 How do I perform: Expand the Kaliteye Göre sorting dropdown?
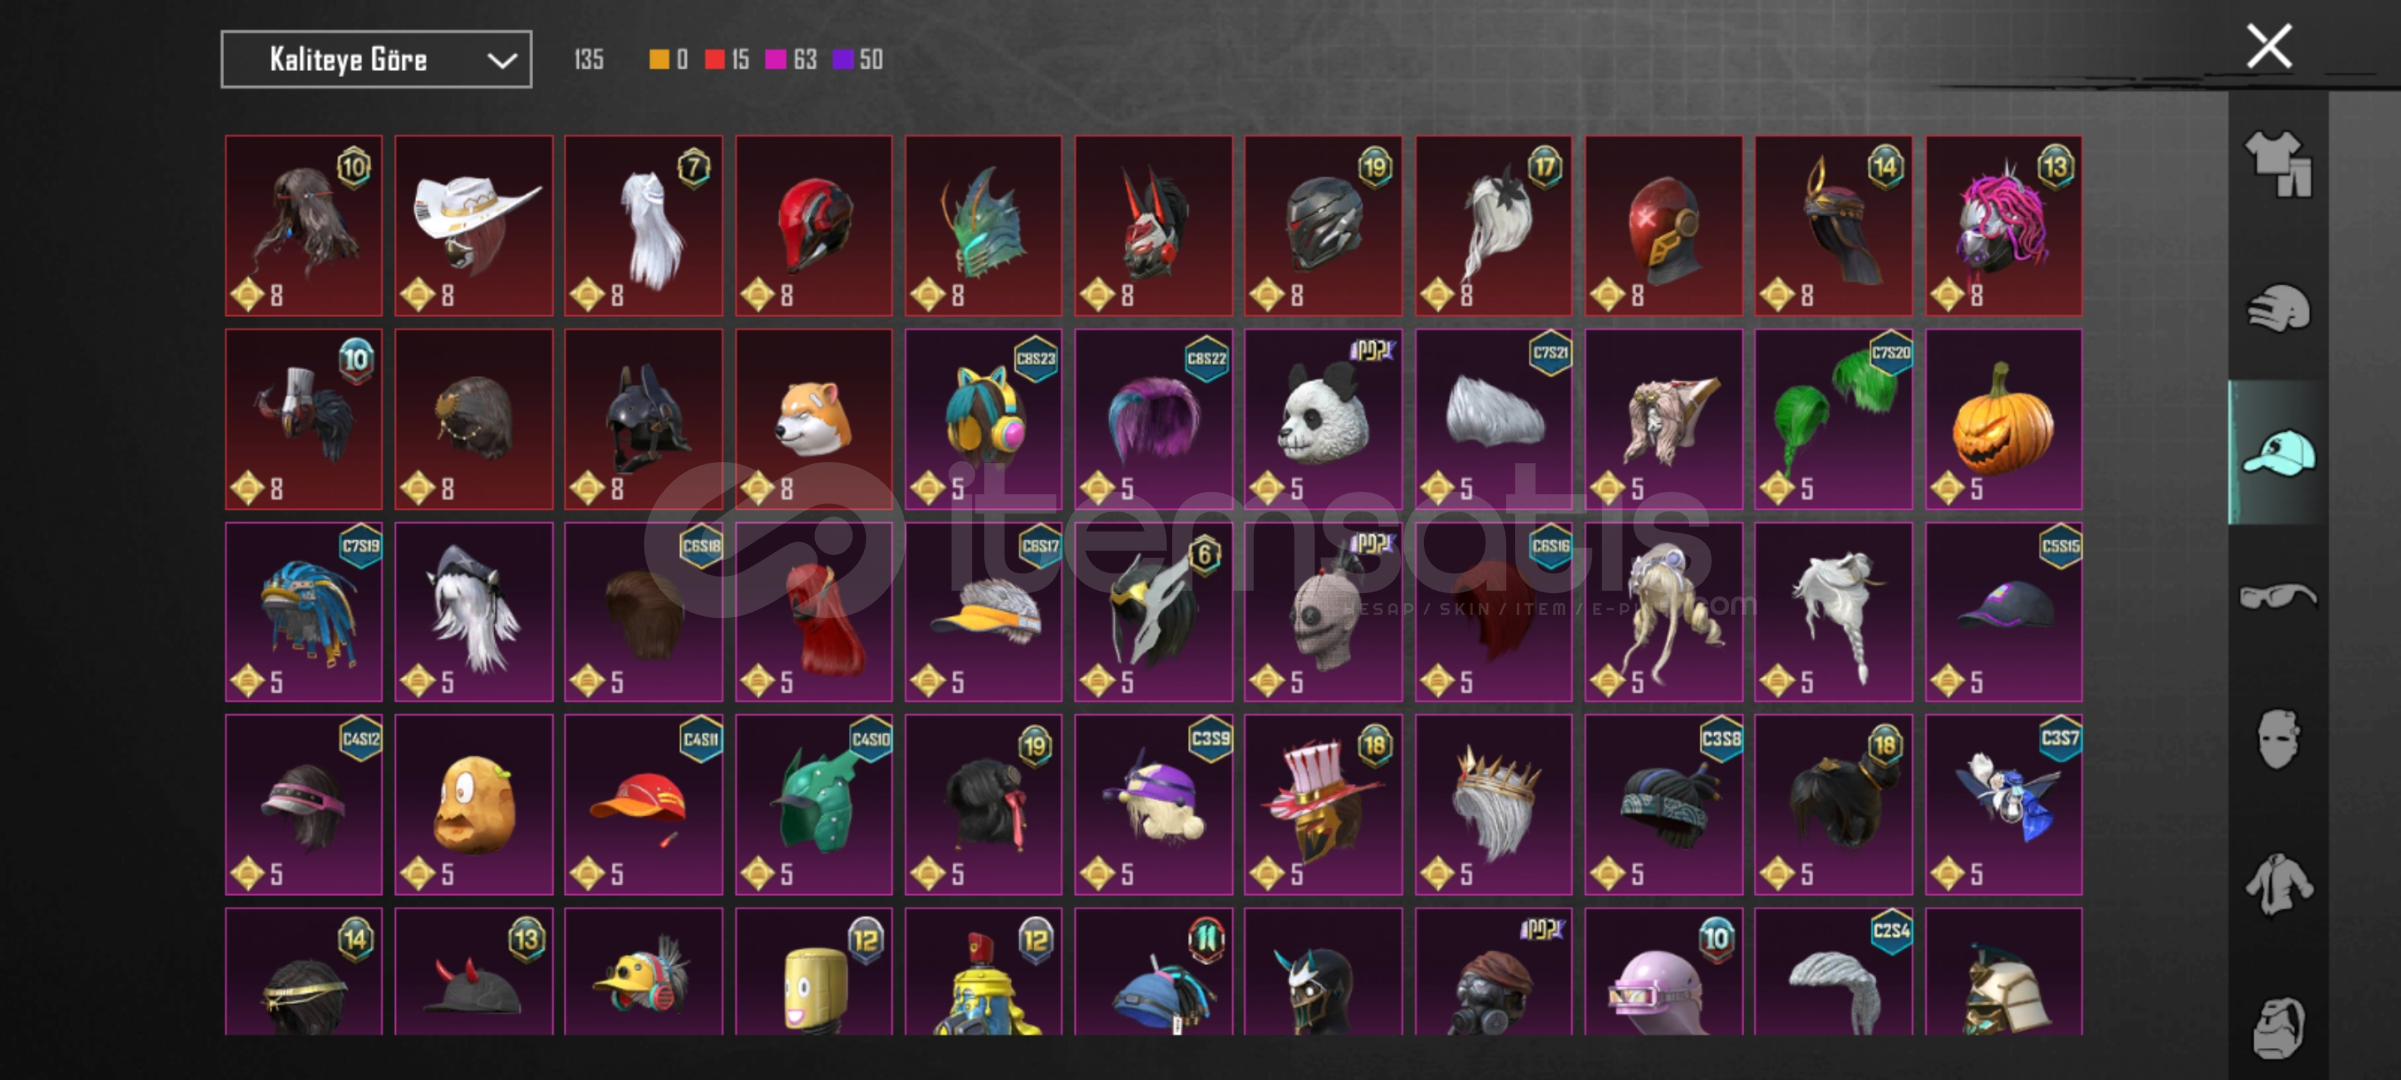pos(376,60)
